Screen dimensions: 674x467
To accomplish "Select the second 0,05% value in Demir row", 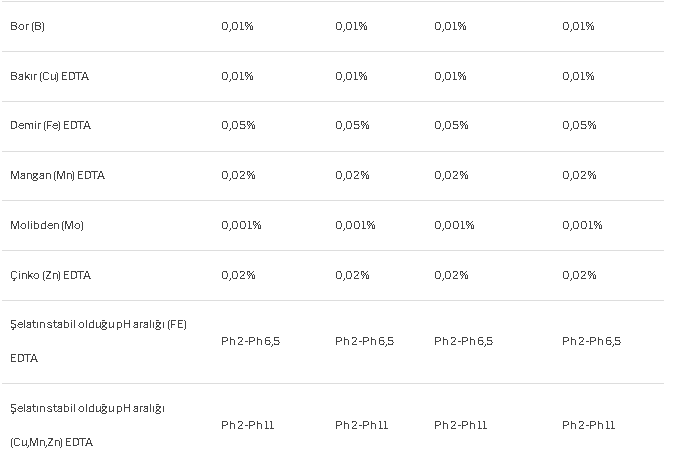I will [x=352, y=125].
